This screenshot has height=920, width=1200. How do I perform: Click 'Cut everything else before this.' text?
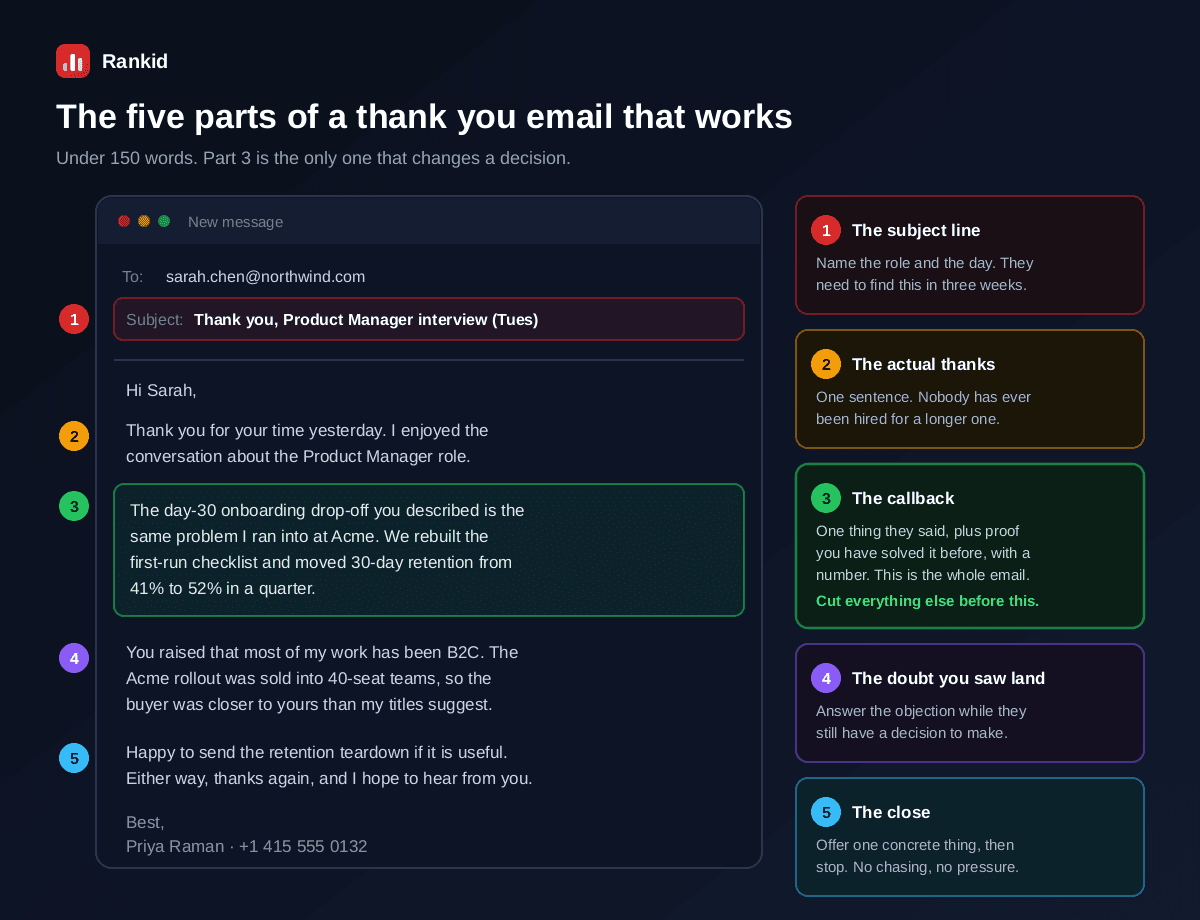pos(927,601)
